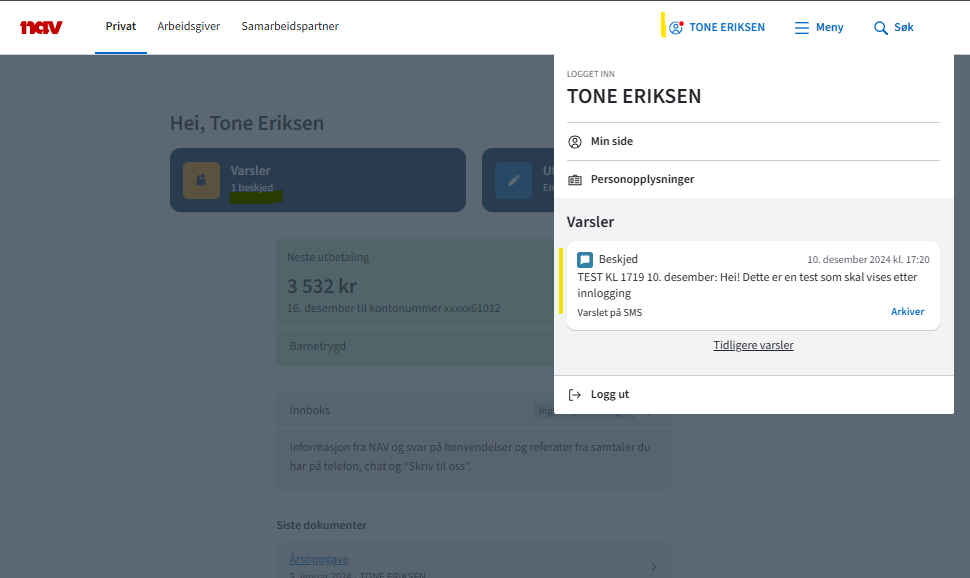Click the Siste dokumenter heading
The height and width of the screenshot is (578, 970).
tap(322, 525)
